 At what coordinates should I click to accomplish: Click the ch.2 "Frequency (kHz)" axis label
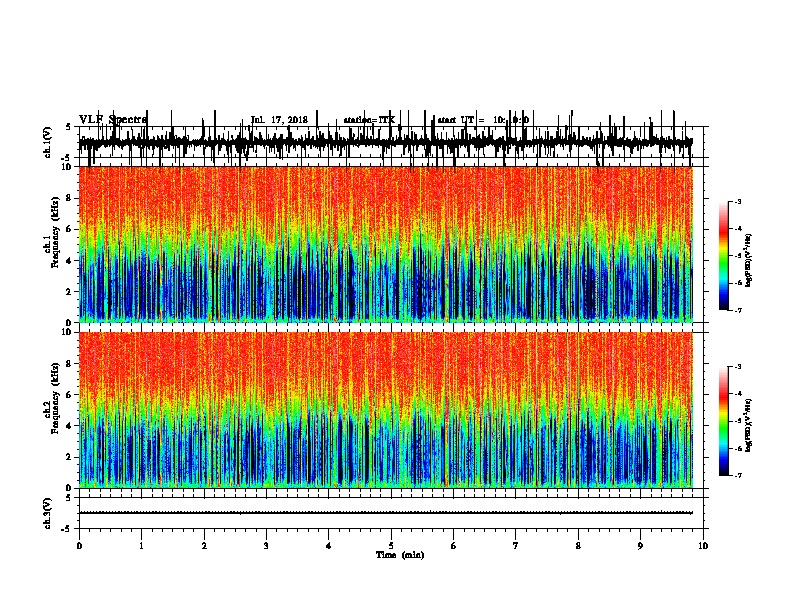pos(56,398)
